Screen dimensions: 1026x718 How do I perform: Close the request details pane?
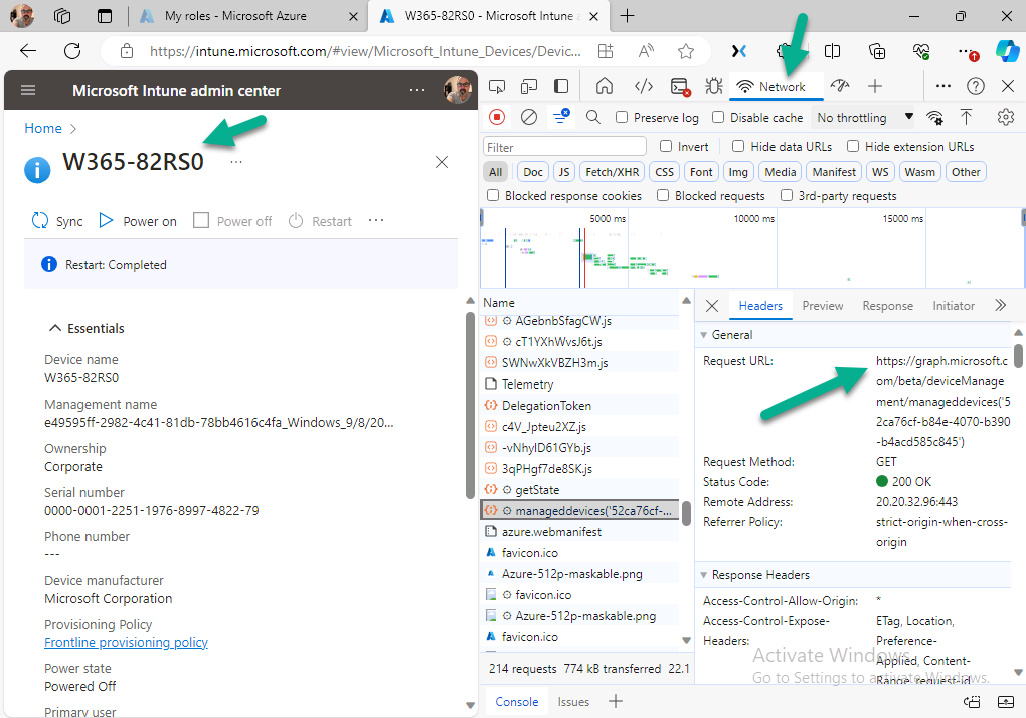712,306
